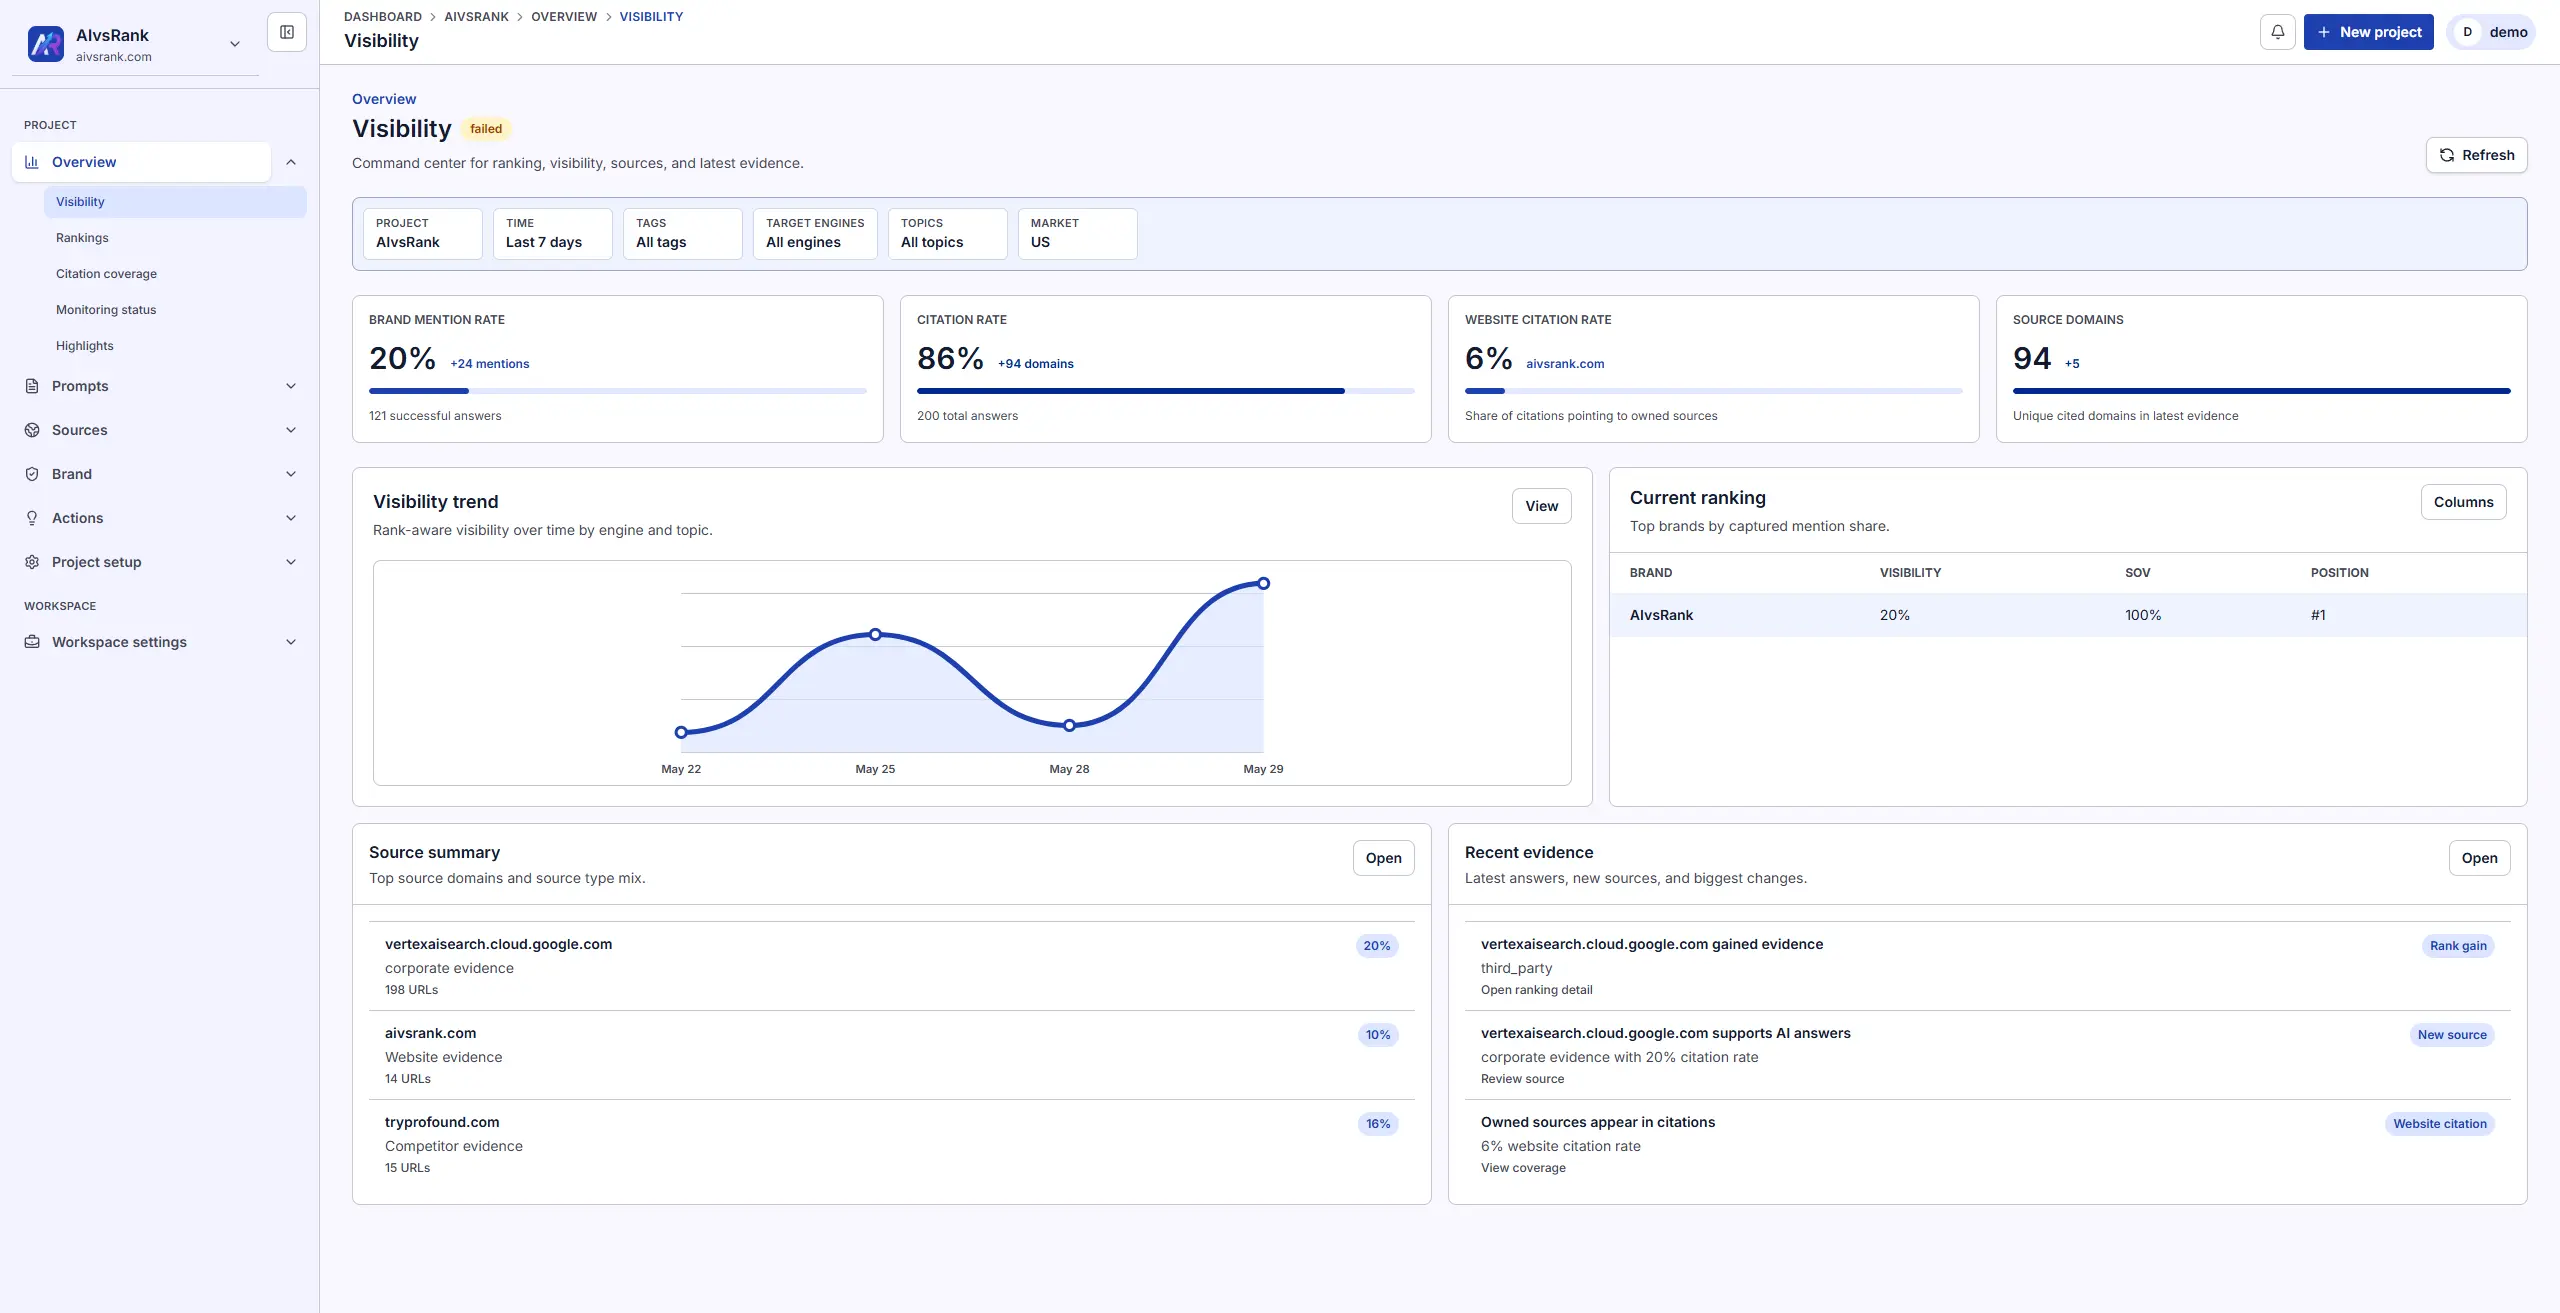Collapse the sidebar with panel icon
The width and height of the screenshot is (2560, 1313).
[287, 32]
